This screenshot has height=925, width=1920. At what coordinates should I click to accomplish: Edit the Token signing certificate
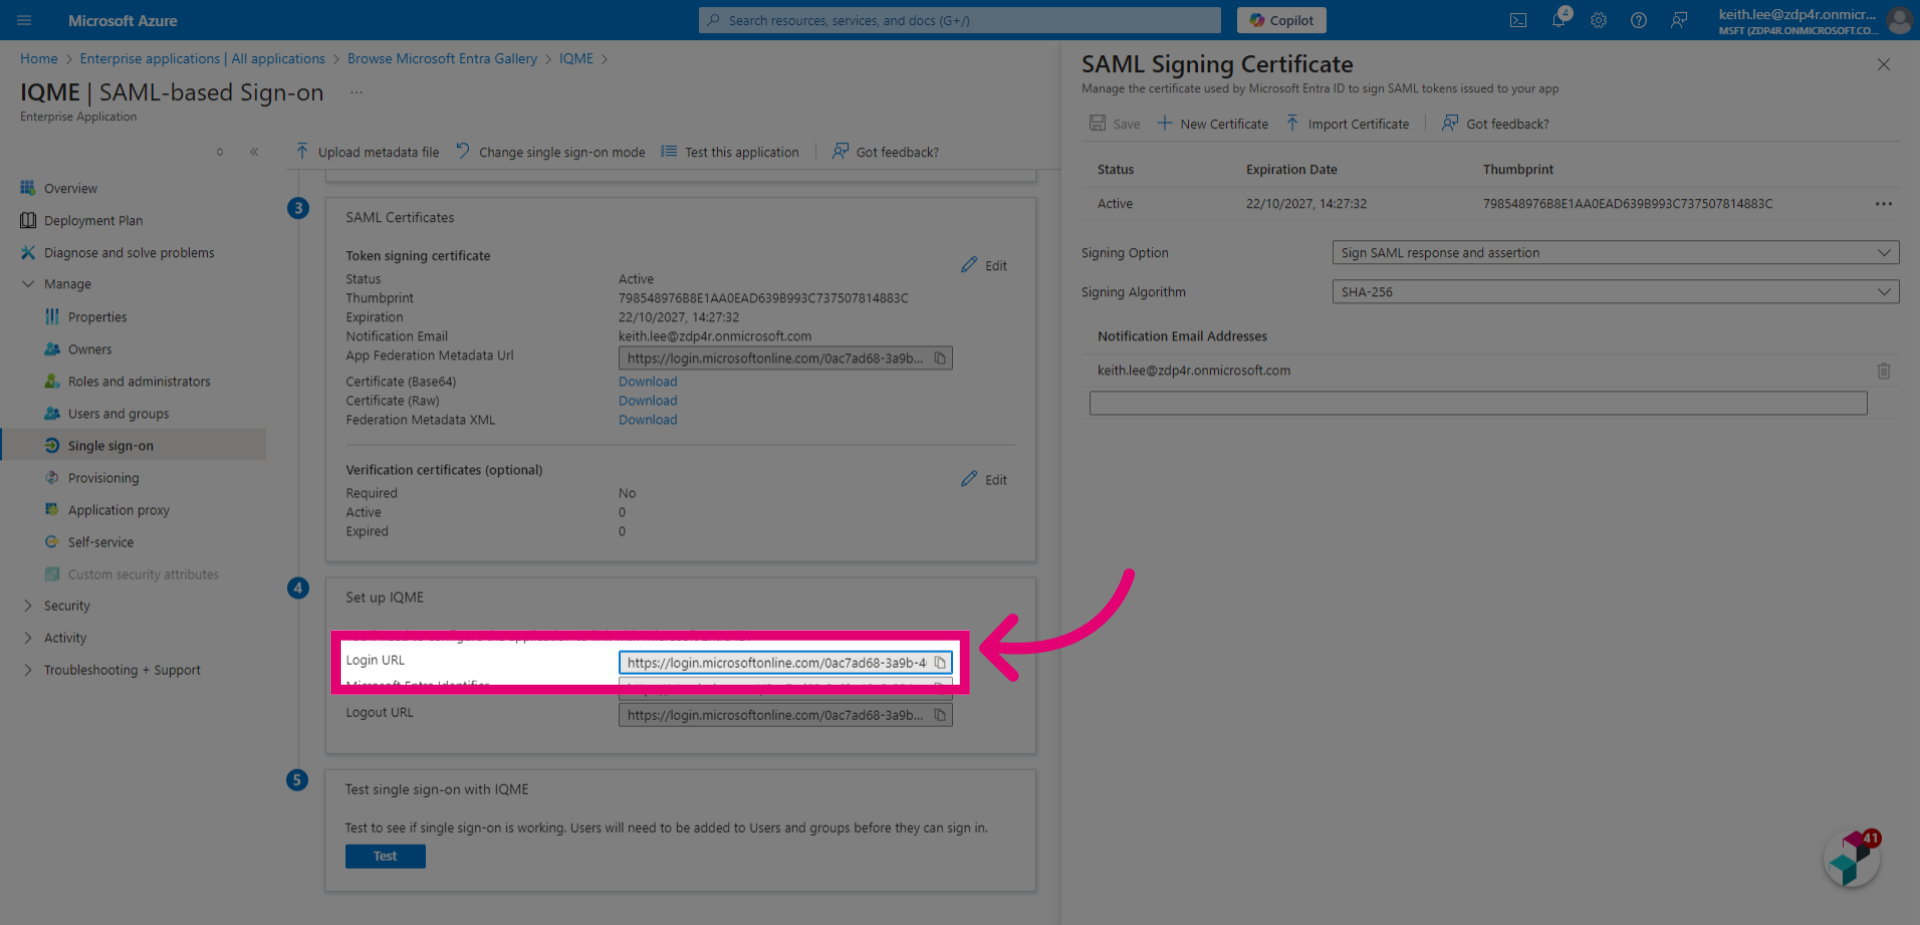point(984,265)
